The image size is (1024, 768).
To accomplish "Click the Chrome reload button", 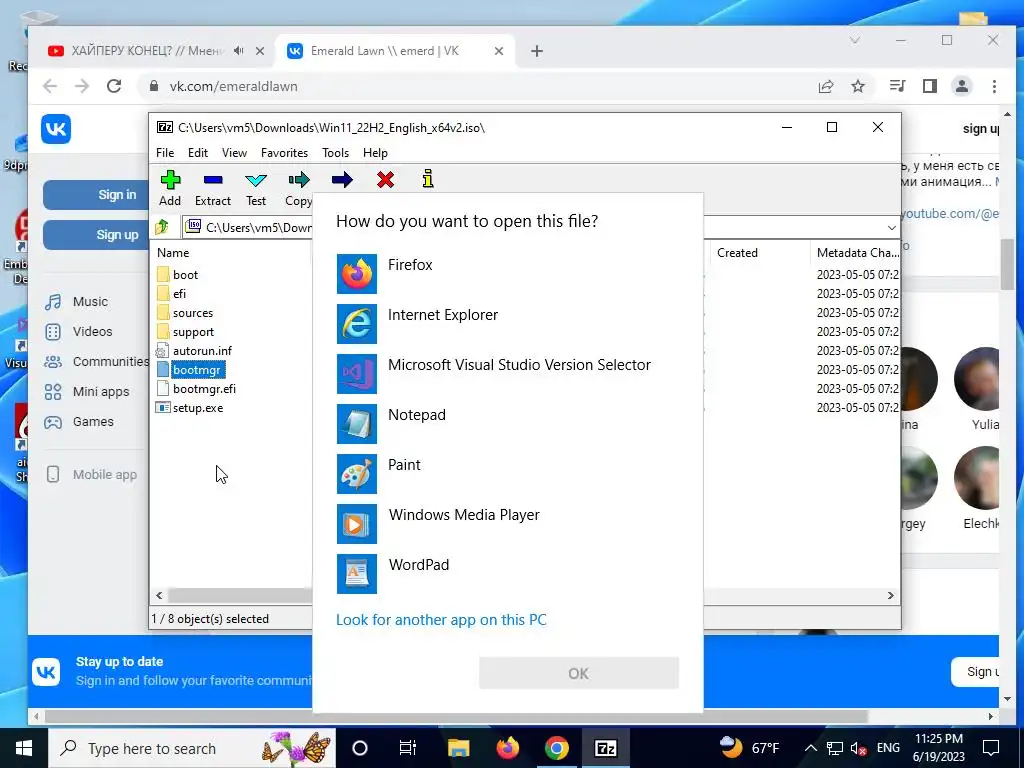I will point(114,86).
